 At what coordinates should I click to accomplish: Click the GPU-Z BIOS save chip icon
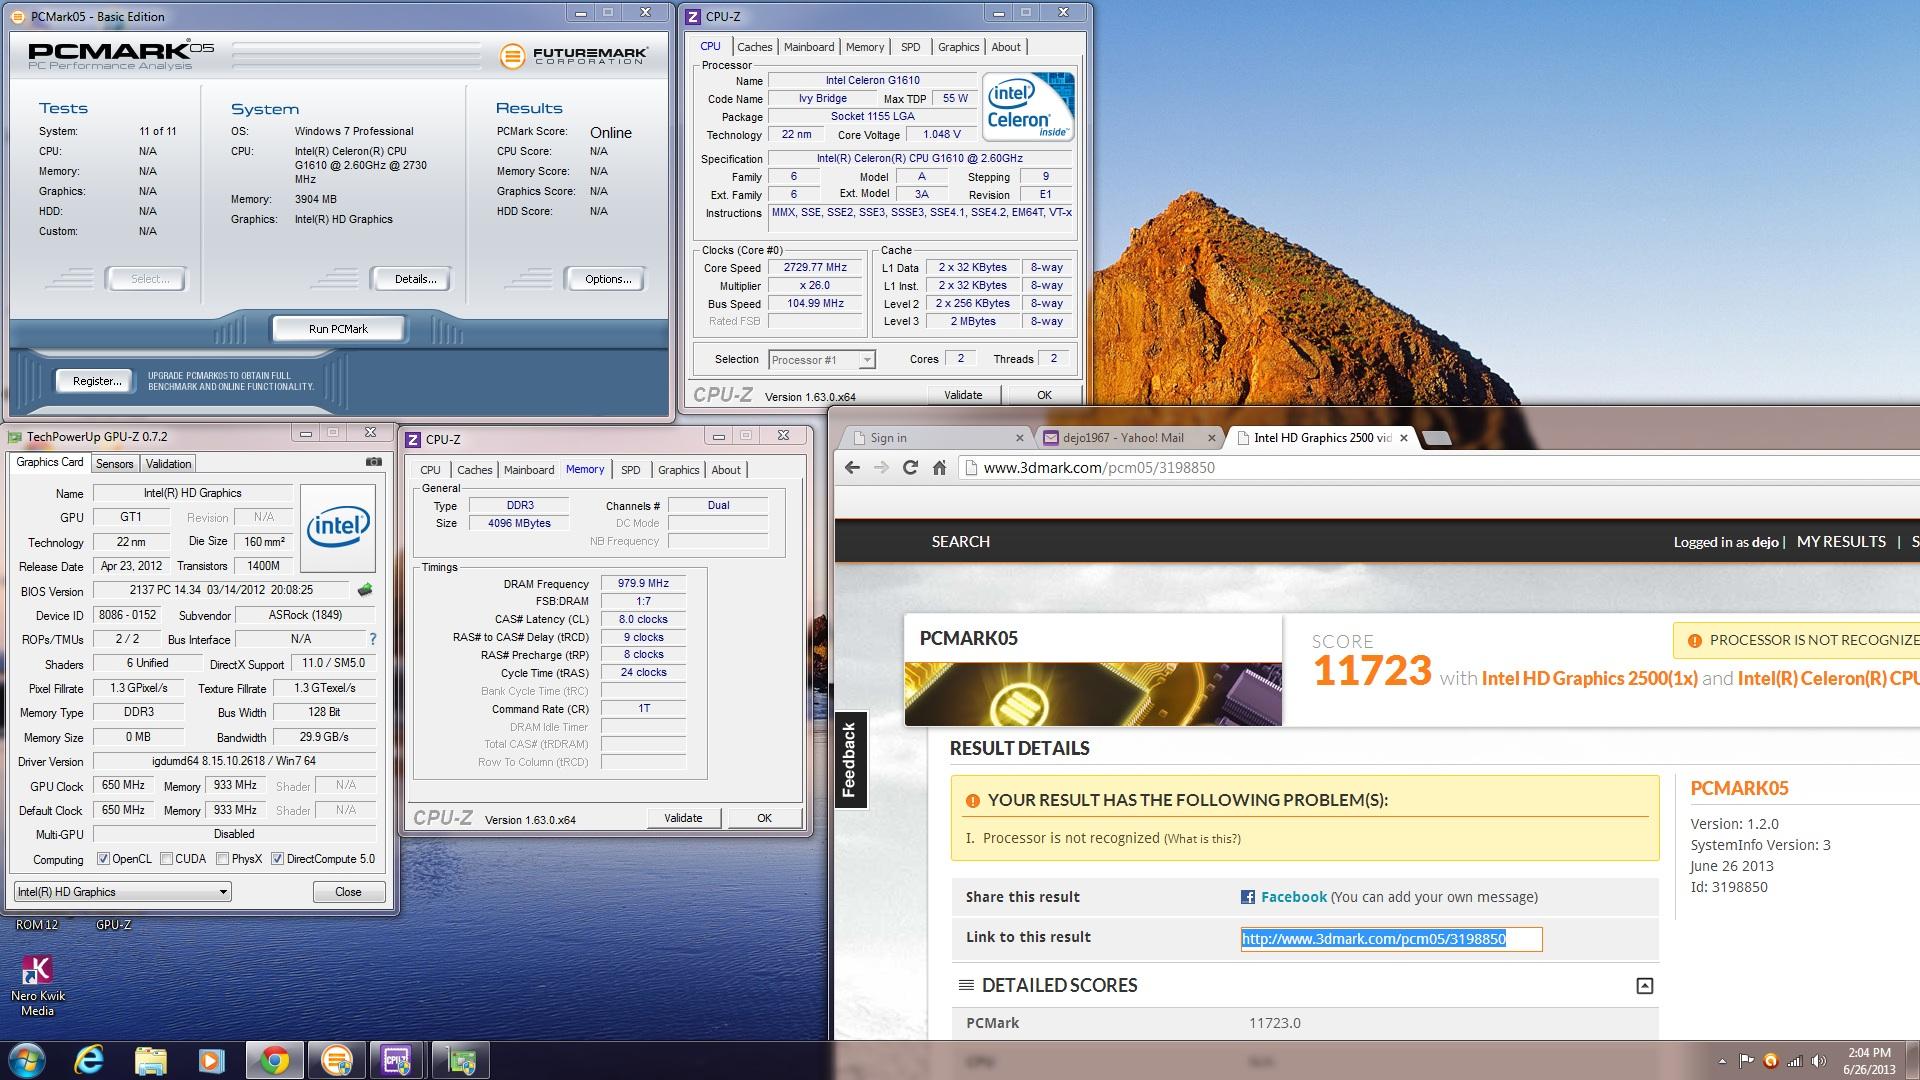tap(365, 590)
